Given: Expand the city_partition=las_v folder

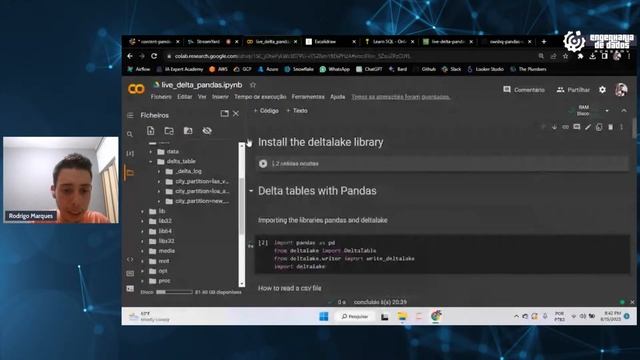Looking at the screenshot, I should point(159,182).
